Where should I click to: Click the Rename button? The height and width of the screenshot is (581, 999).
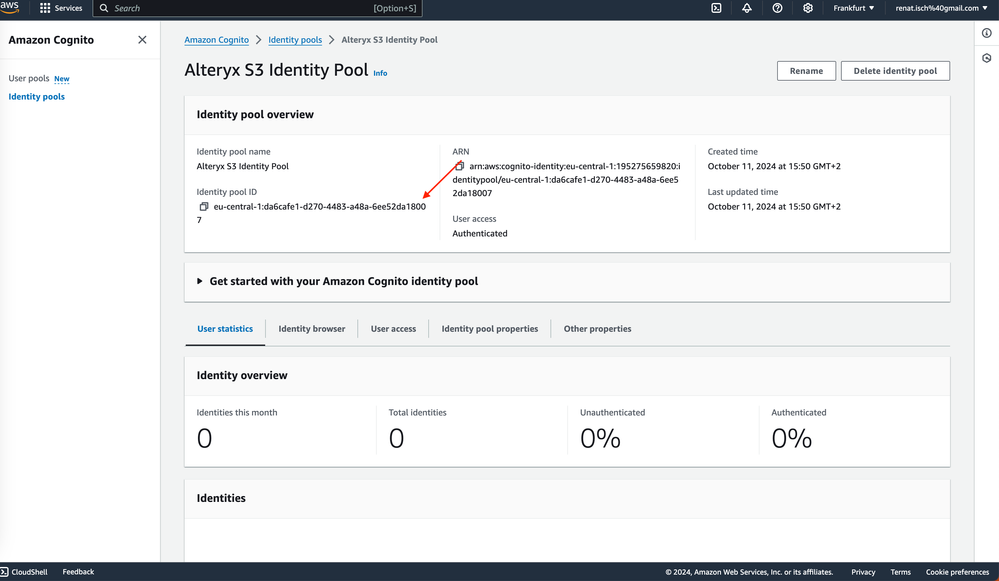coord(806,71)
